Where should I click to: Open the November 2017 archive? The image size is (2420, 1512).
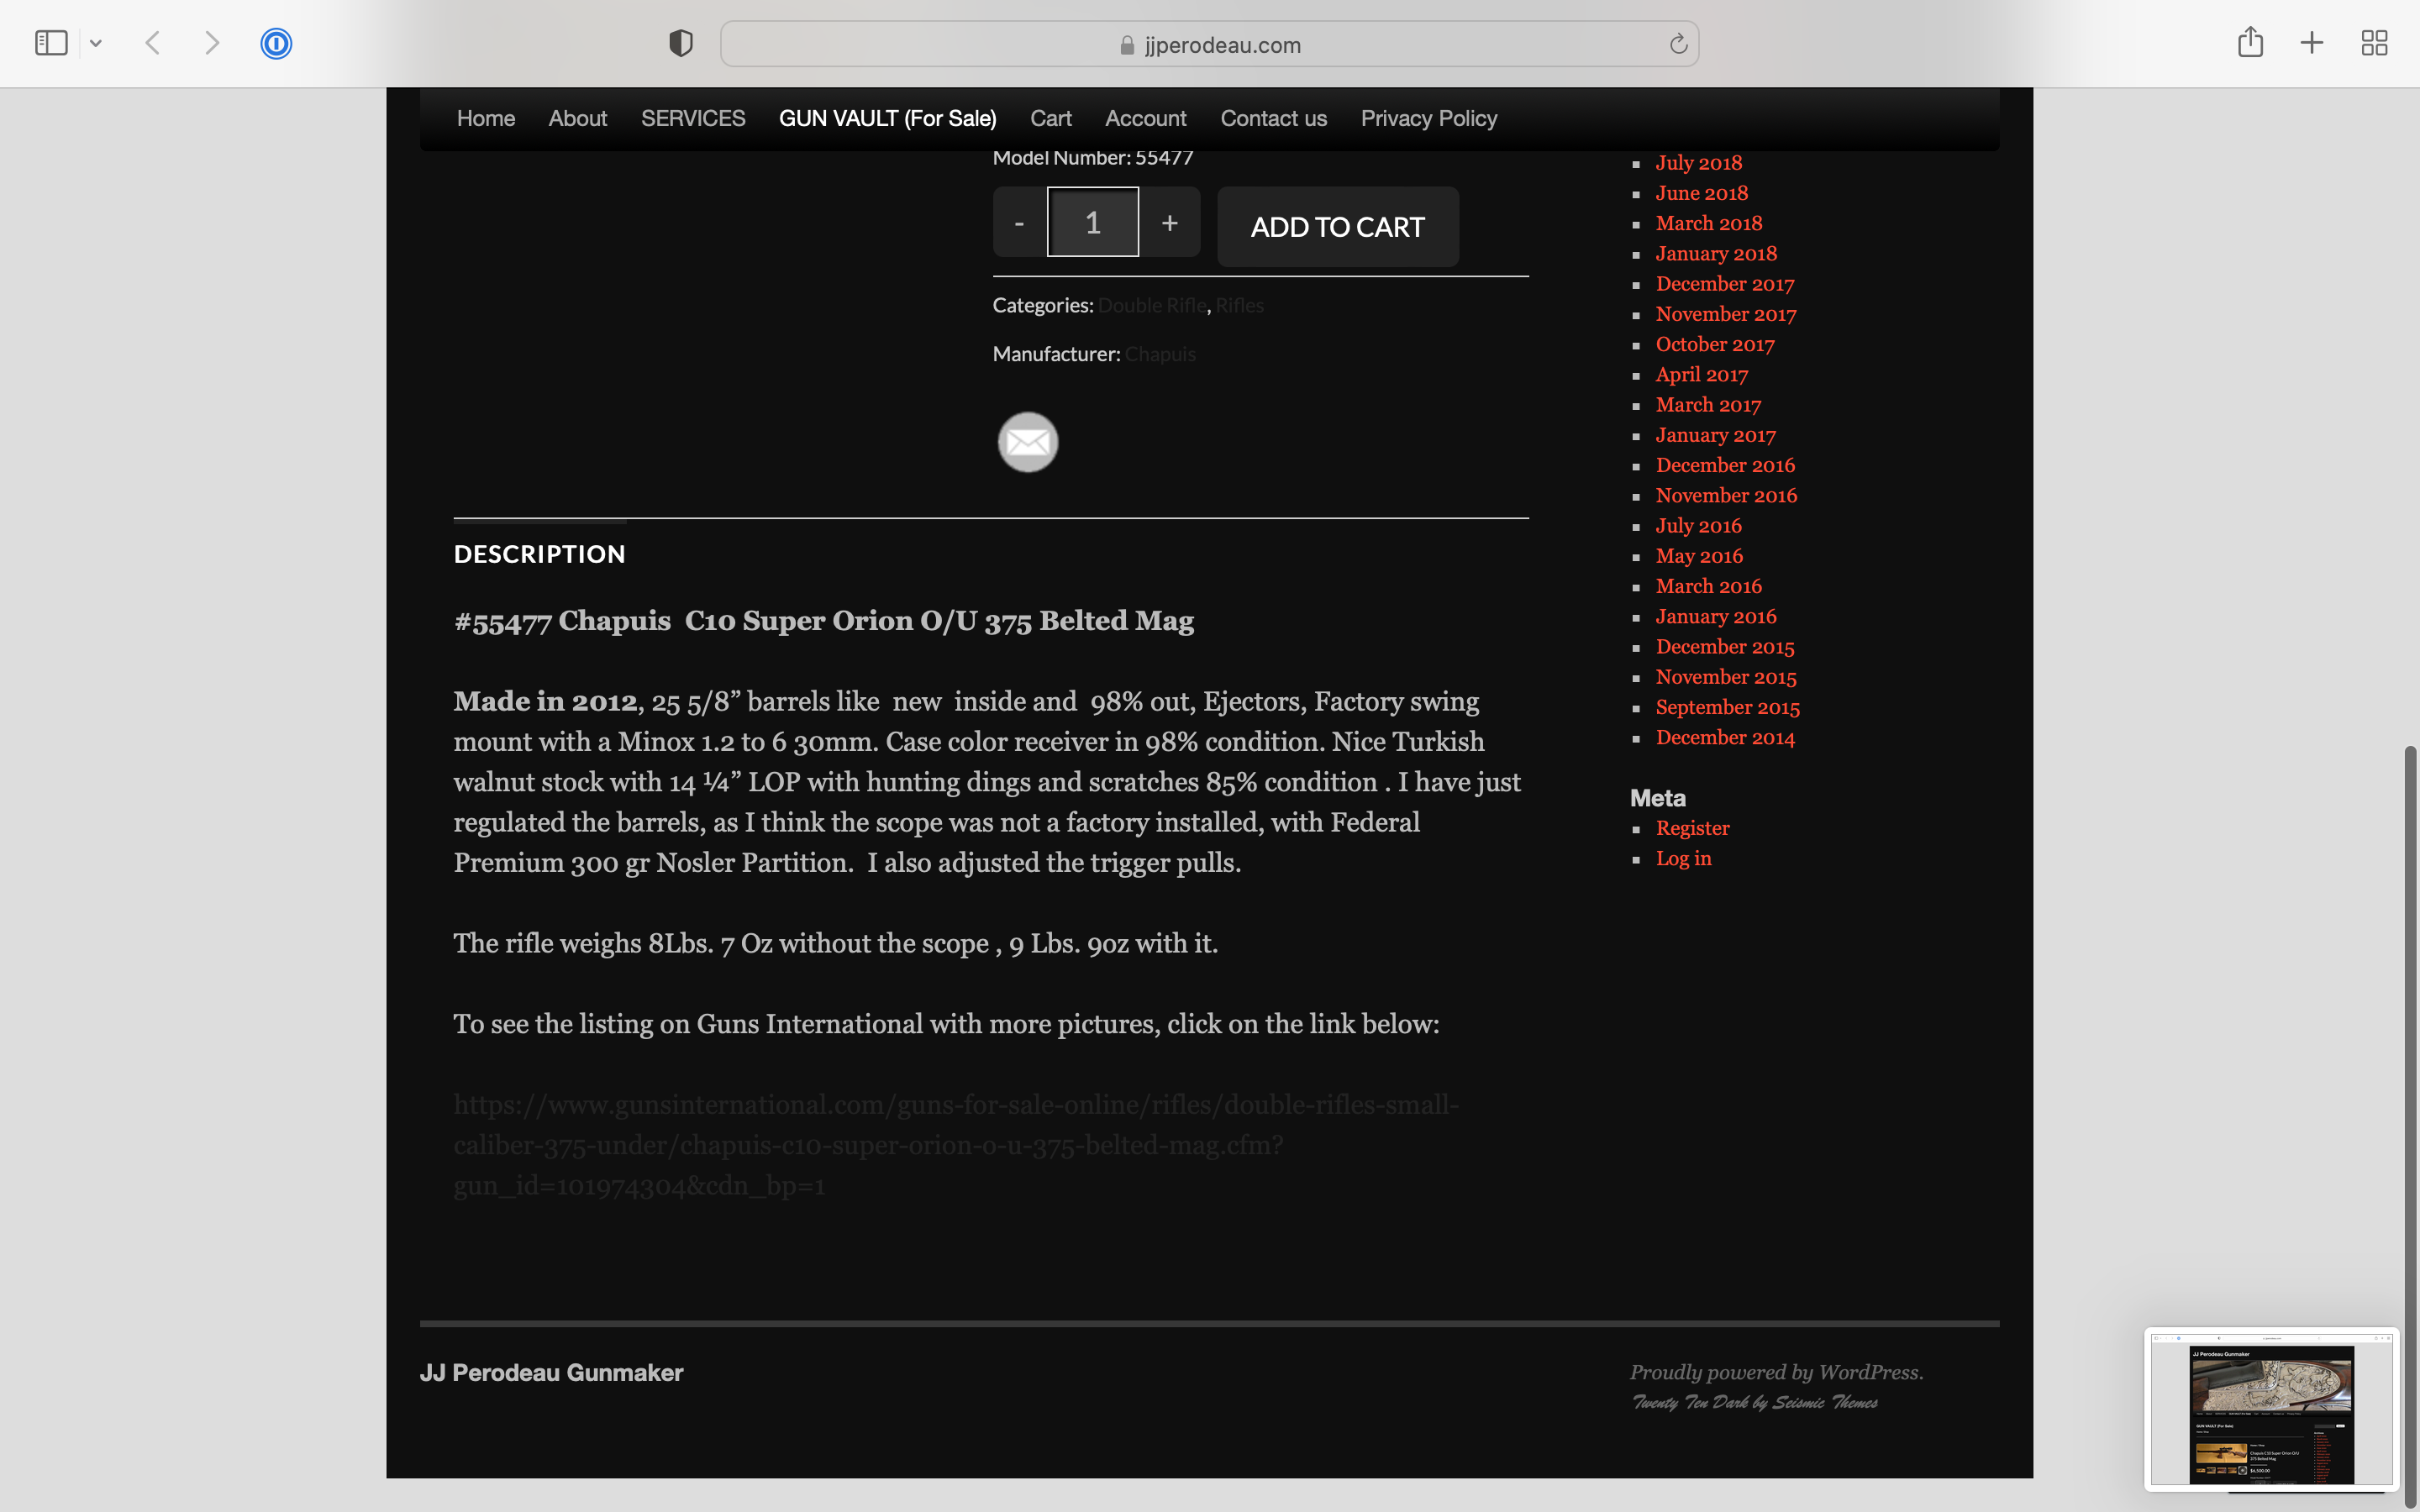coord(1726,314)
